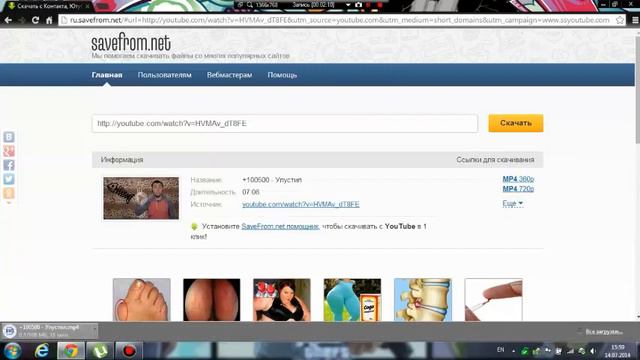
Task: Expand the share sidebar arrow
Action: pyautogui.click(x=9, y=202)
